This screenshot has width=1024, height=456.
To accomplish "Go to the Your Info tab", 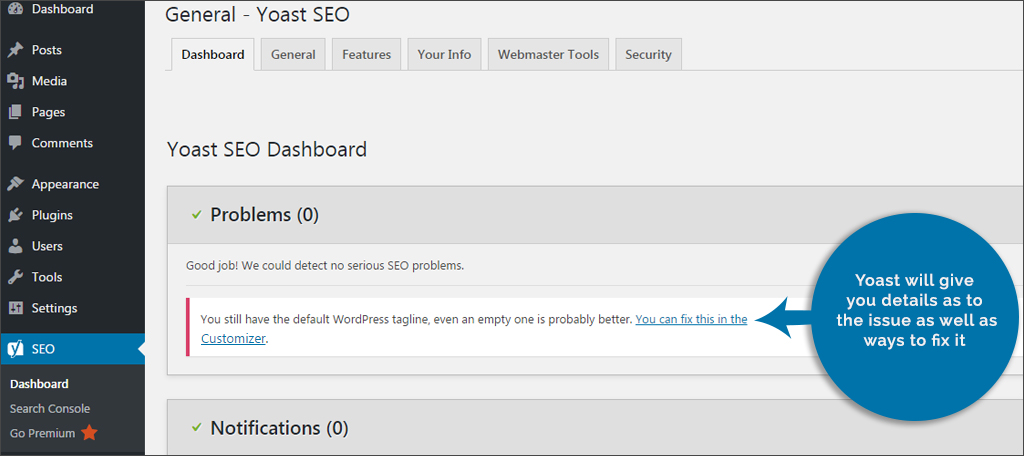I will 444,55.
